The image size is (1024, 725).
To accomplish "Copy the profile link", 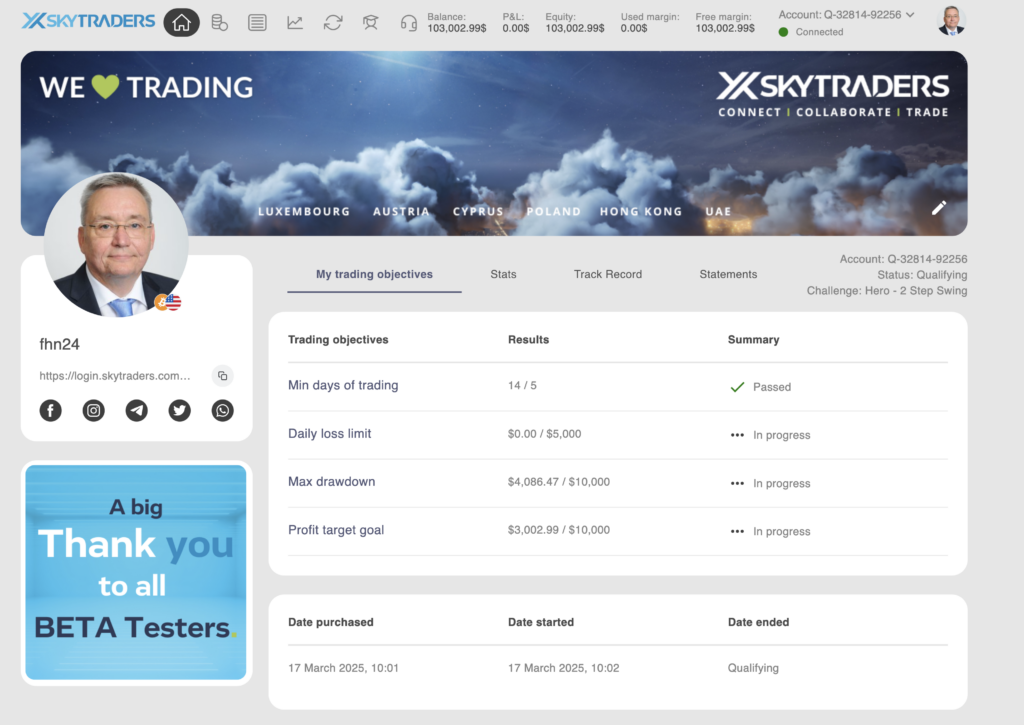I will (x=223, y=376).
